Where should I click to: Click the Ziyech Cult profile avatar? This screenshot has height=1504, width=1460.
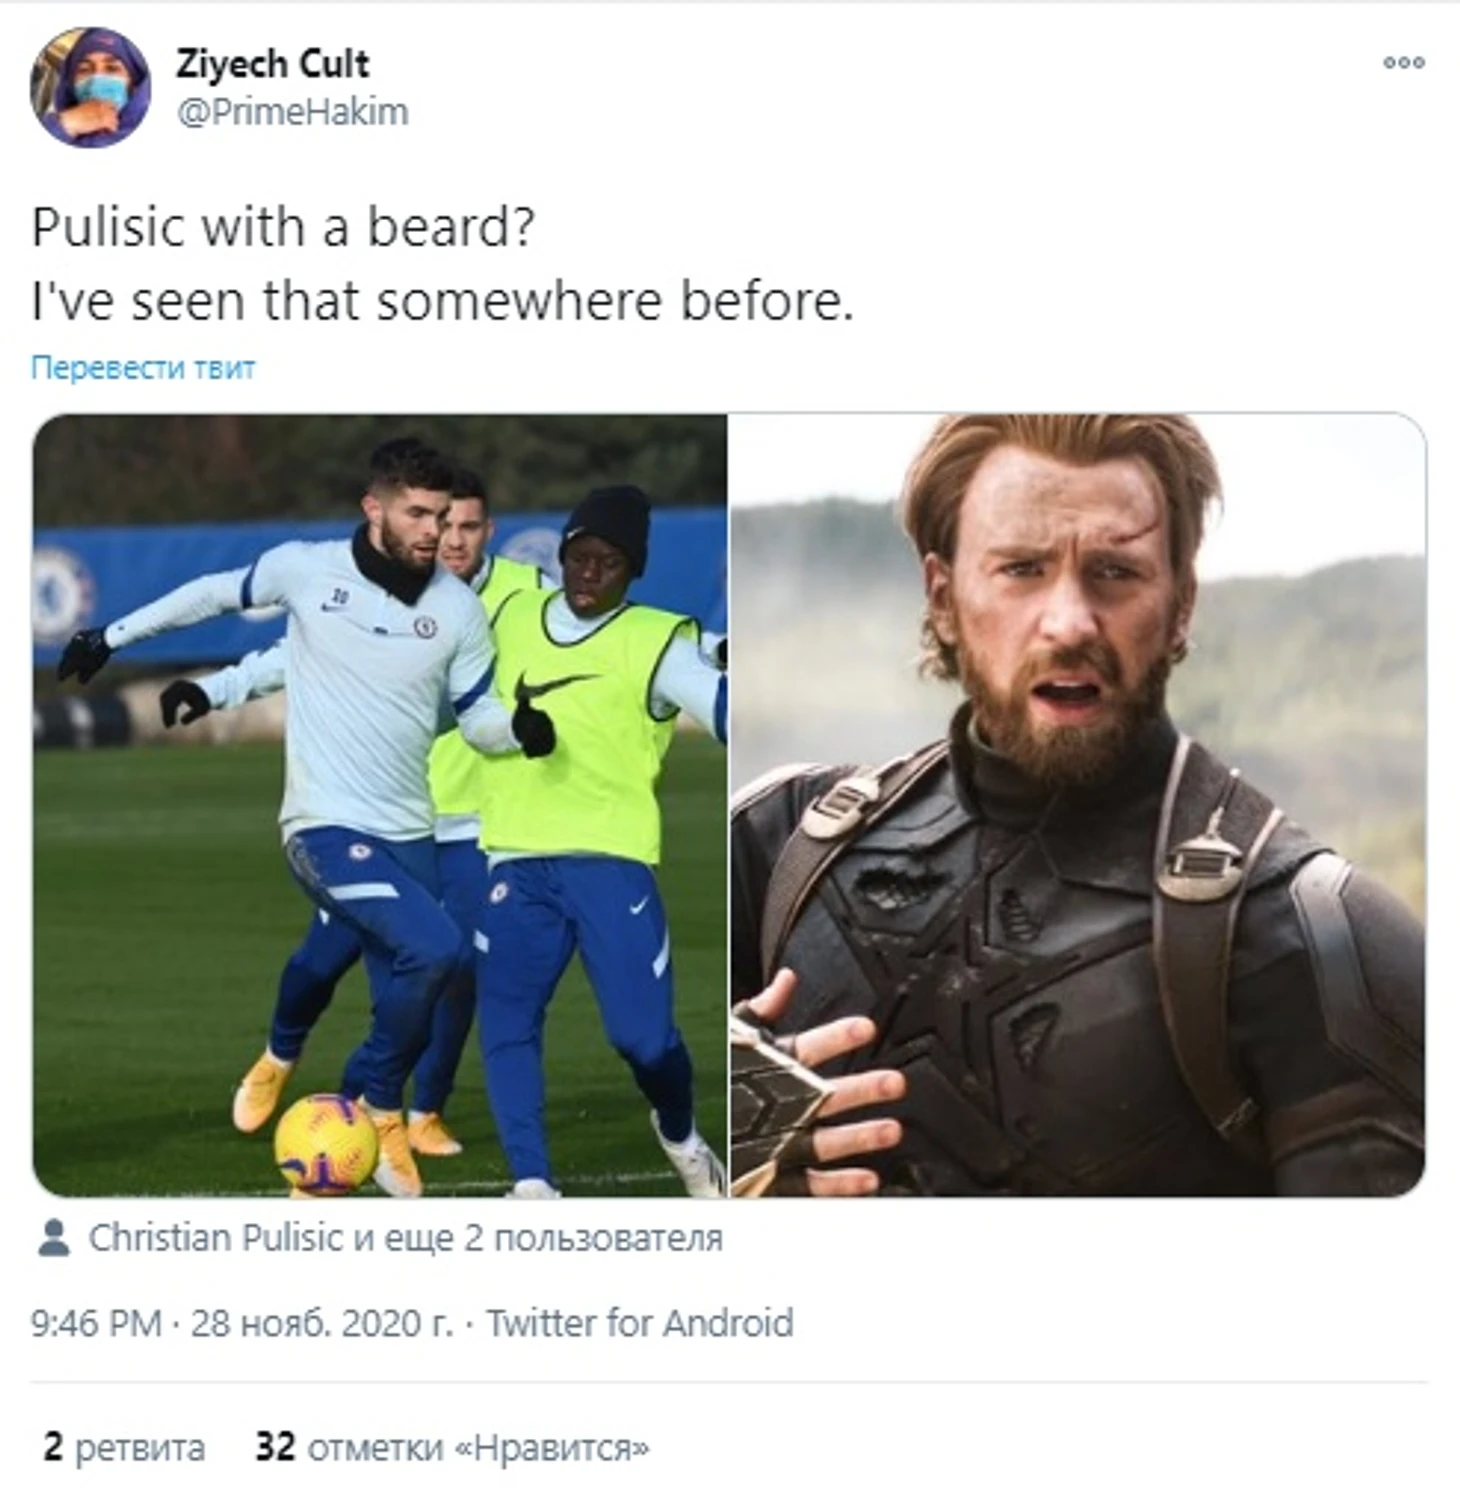tap(90, 88)
